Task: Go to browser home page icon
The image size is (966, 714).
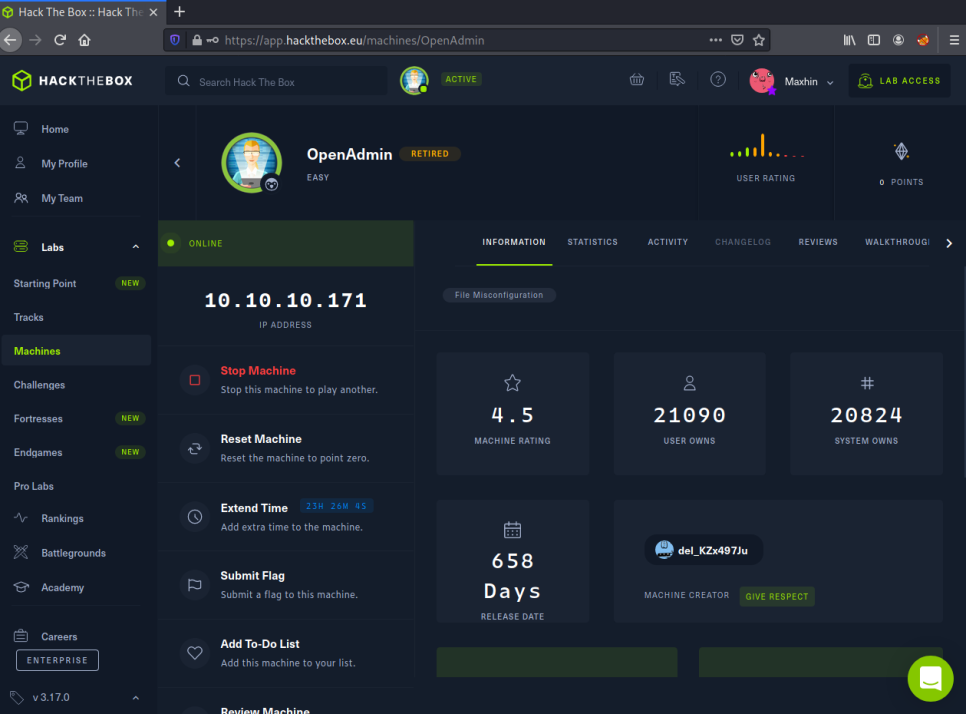Action: [84, 40]
